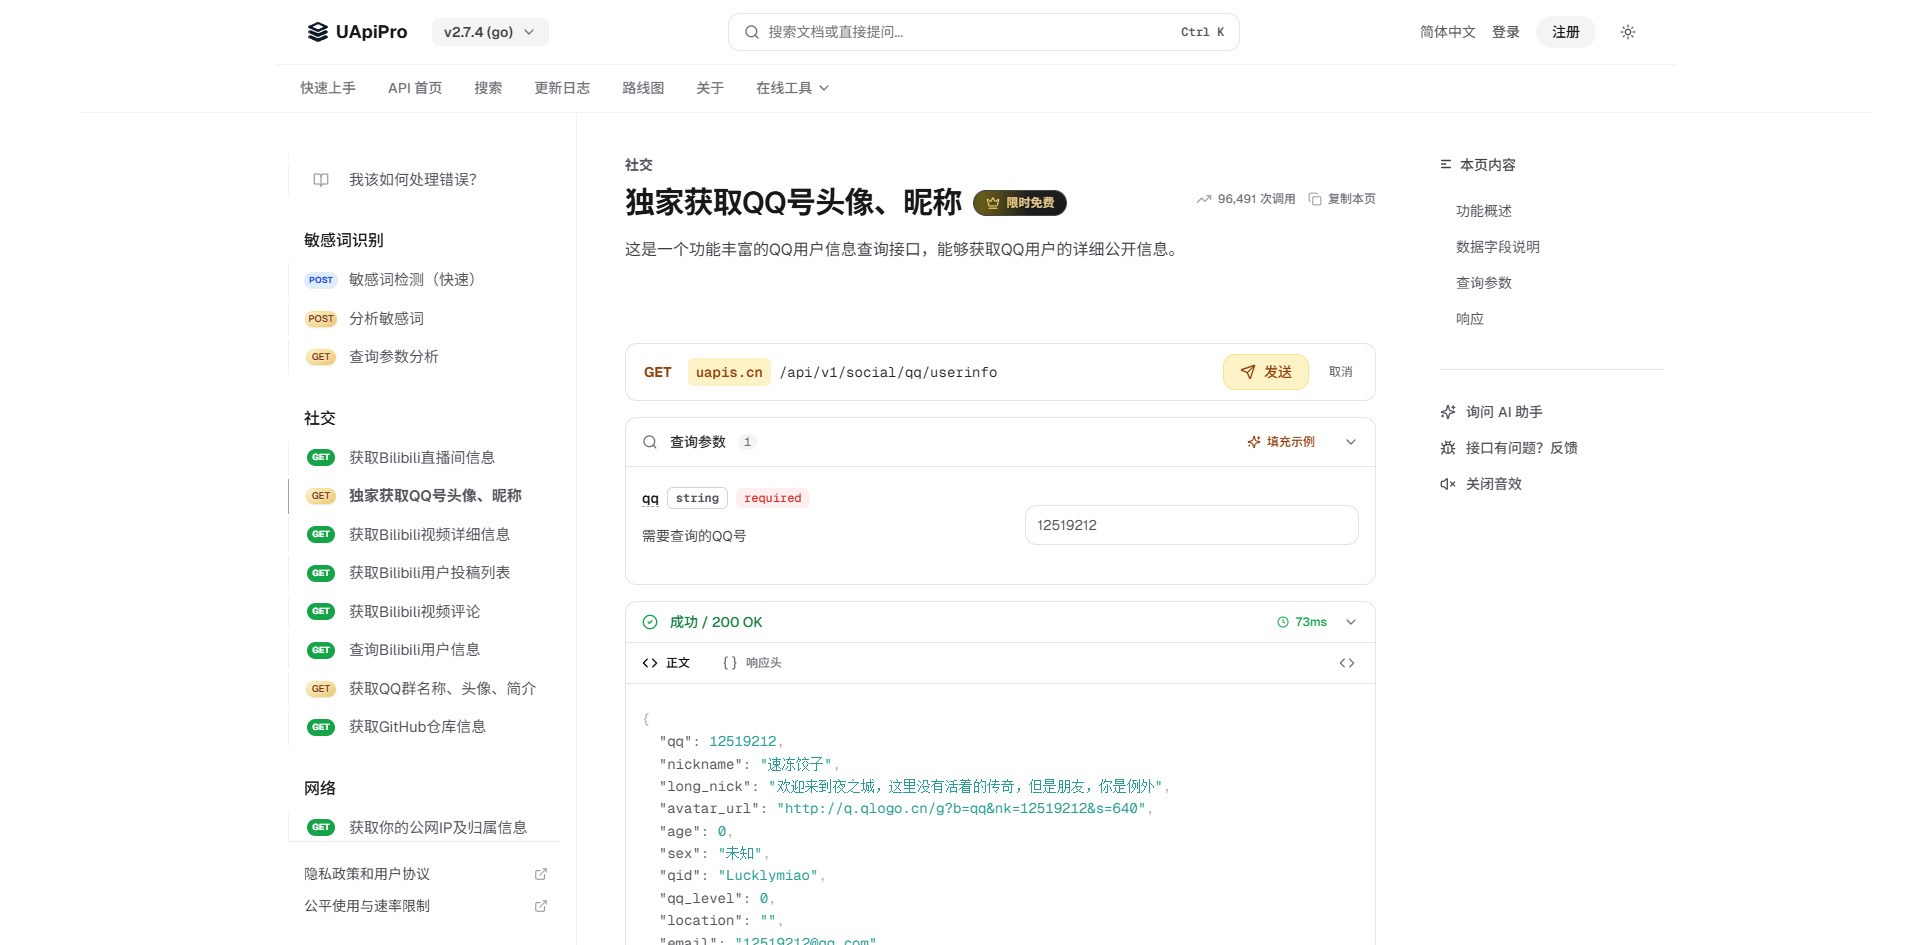This screenshot has height=945, width=1920.
Task: Open the version v2.7.4 (go) dropdown
Action: (490, 32)
